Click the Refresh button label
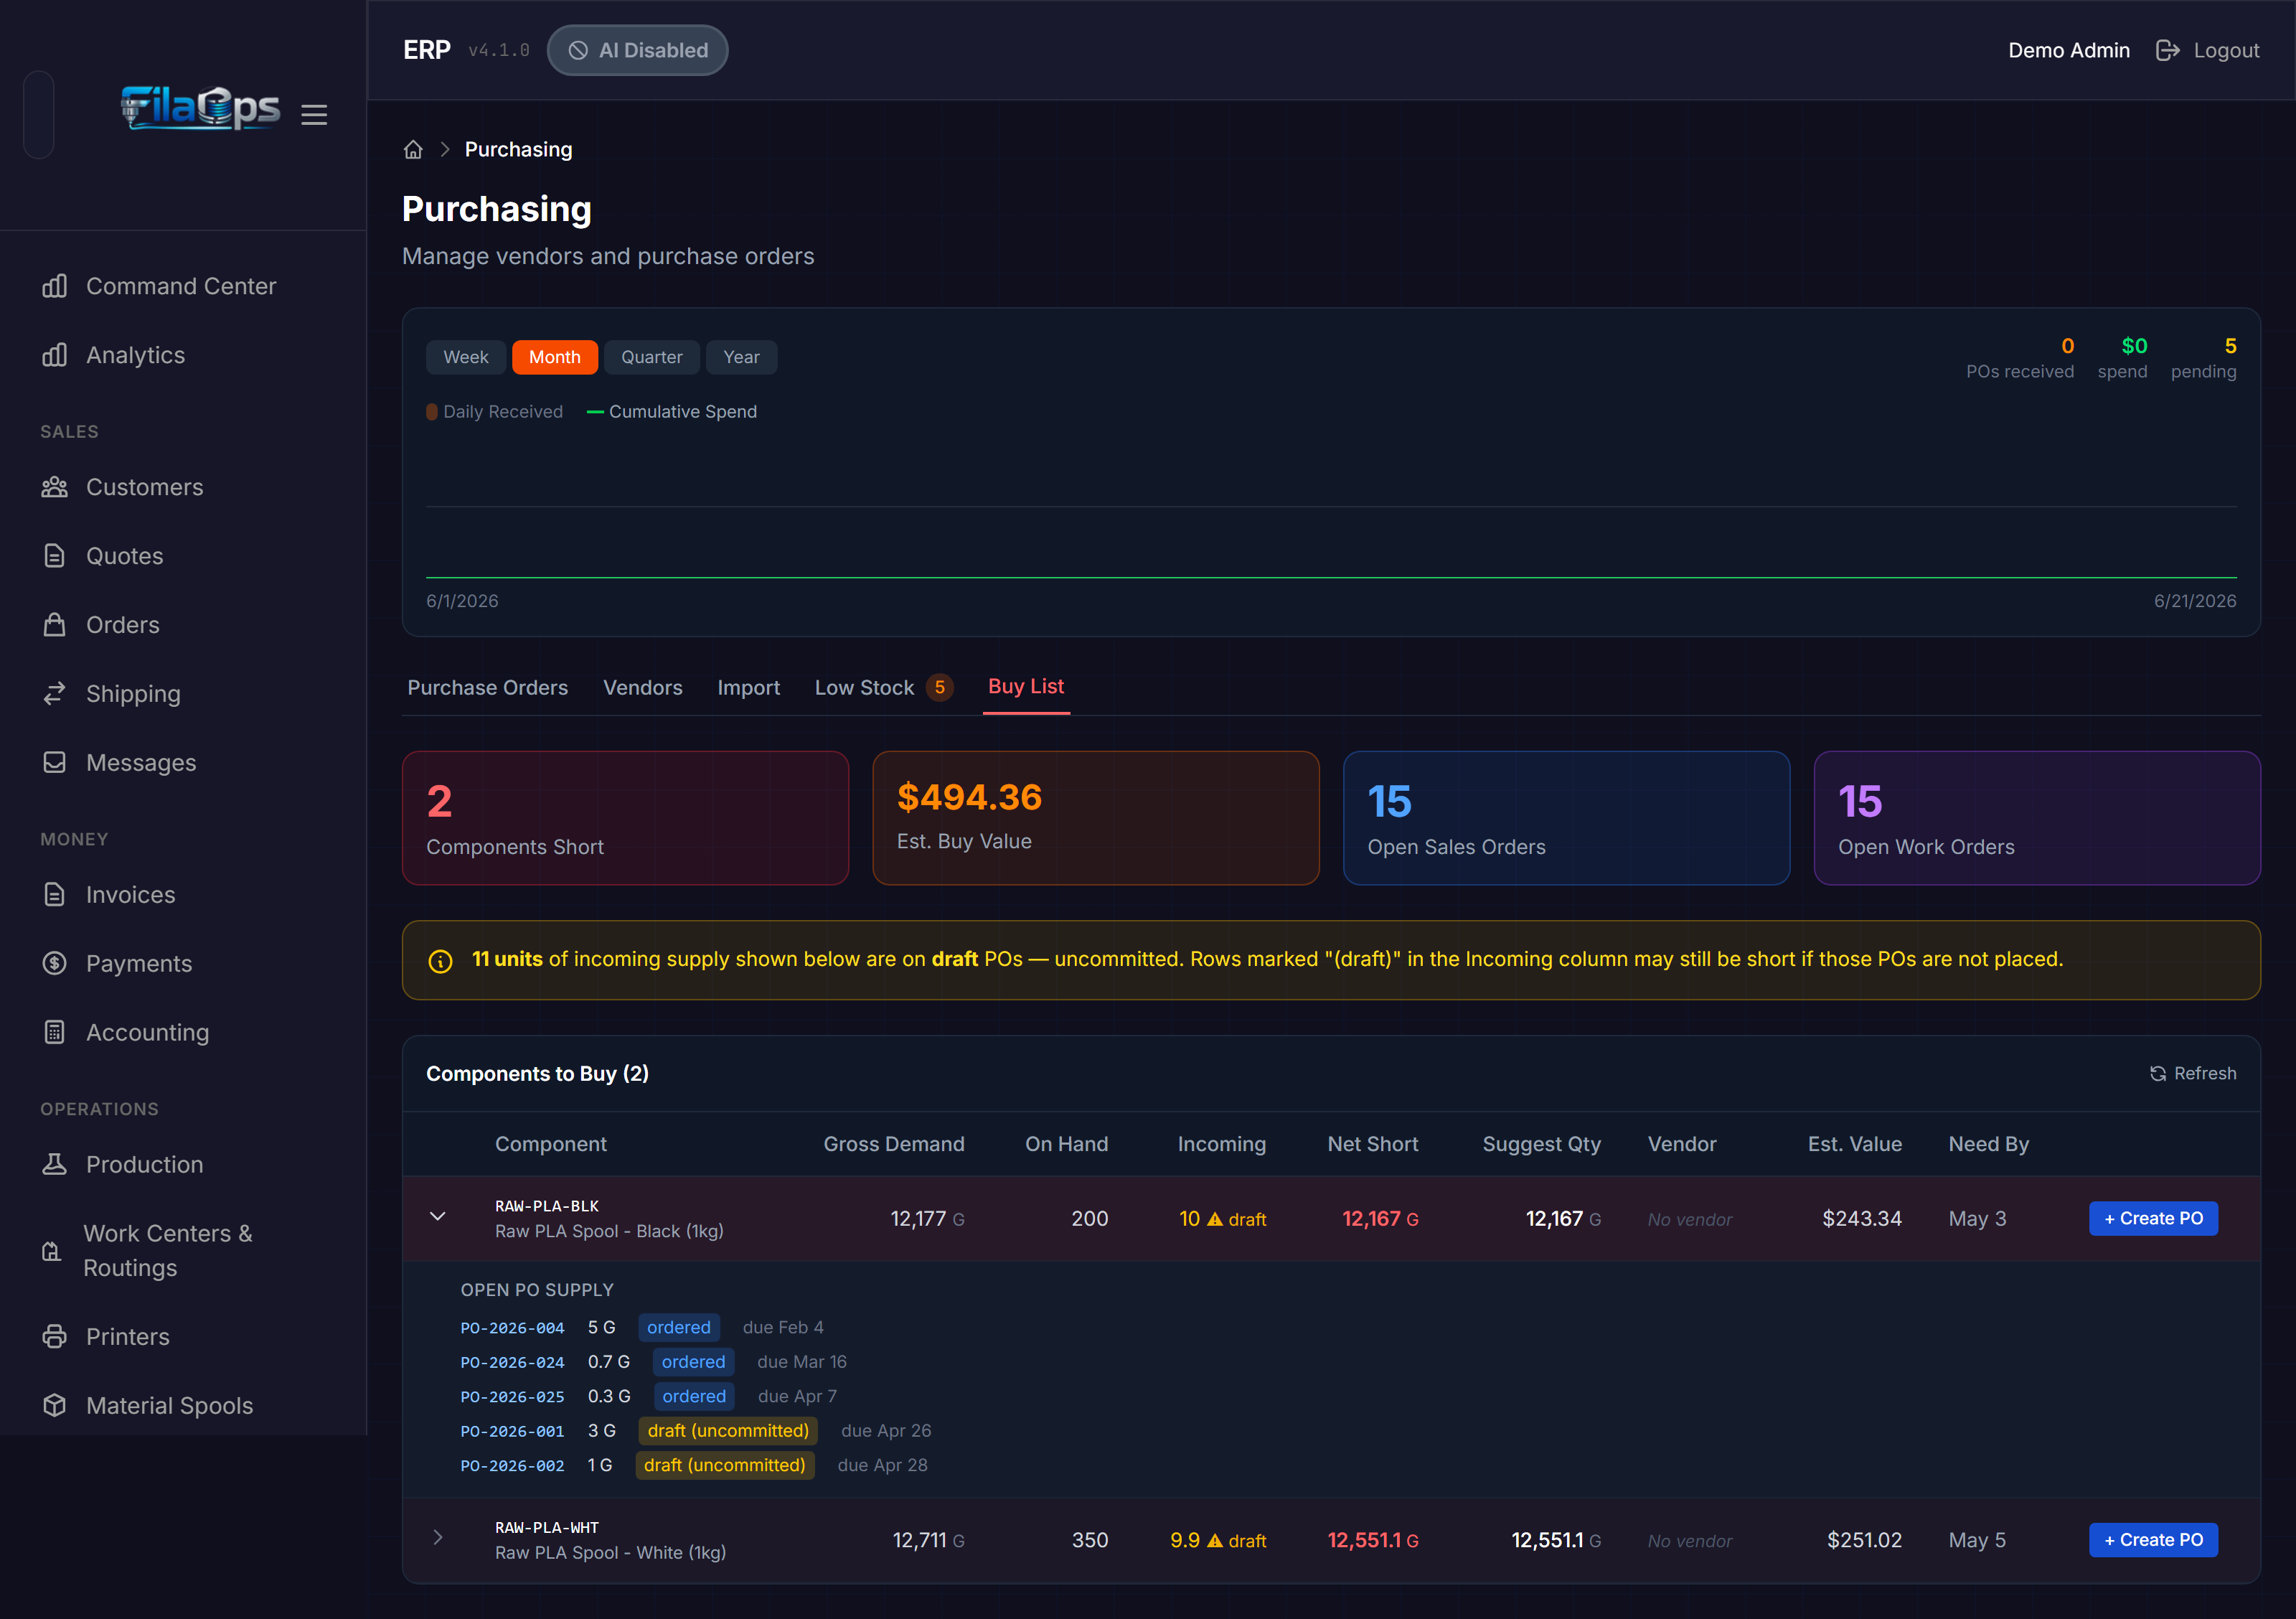Screen dimensions: 2296x1619 pyautogui.click(x=2205, y=1074)
